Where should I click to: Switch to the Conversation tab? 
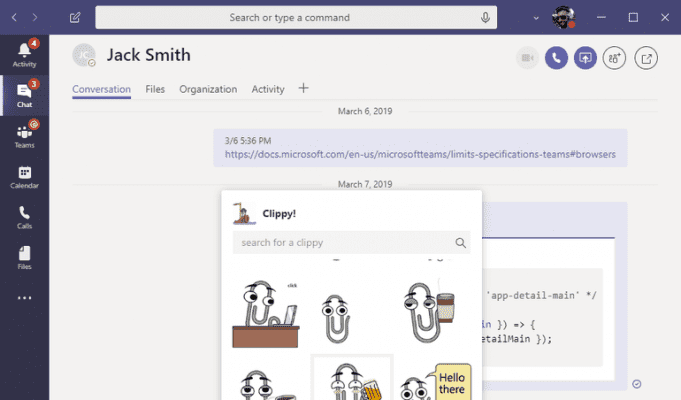coord(101,89)
